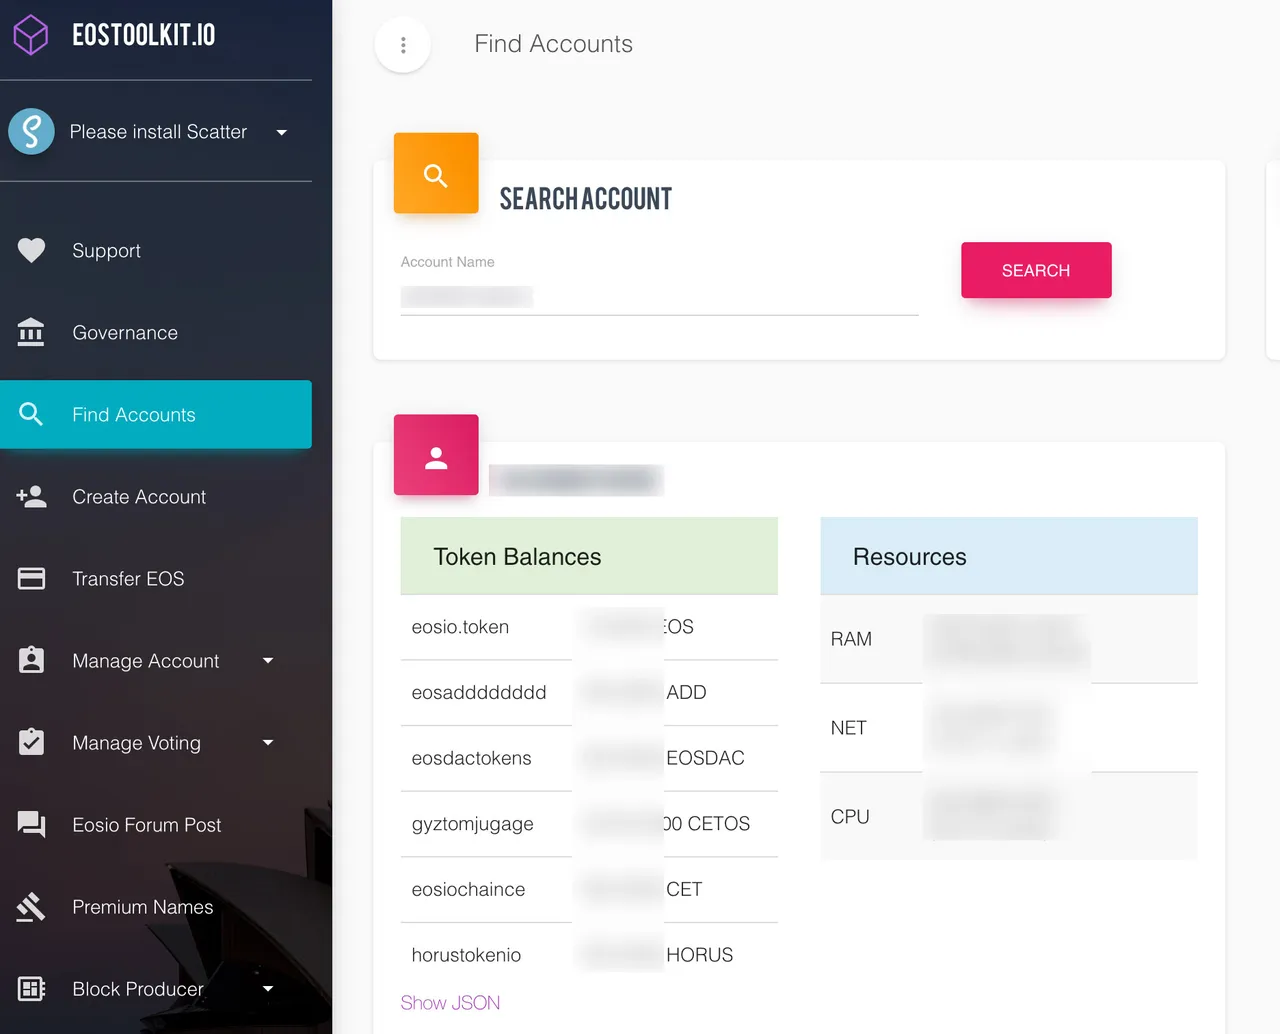The image size is (1280, 1034).
Task: Click the Support heart icon
Action: [31, 250]
